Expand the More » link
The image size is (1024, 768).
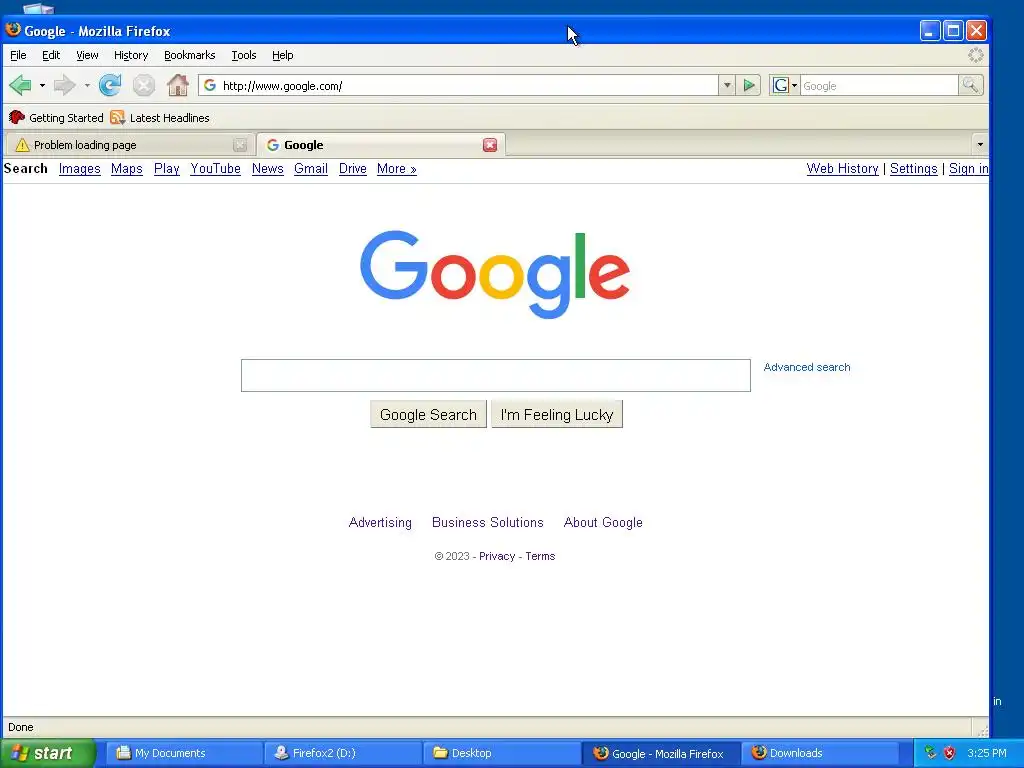396,168
